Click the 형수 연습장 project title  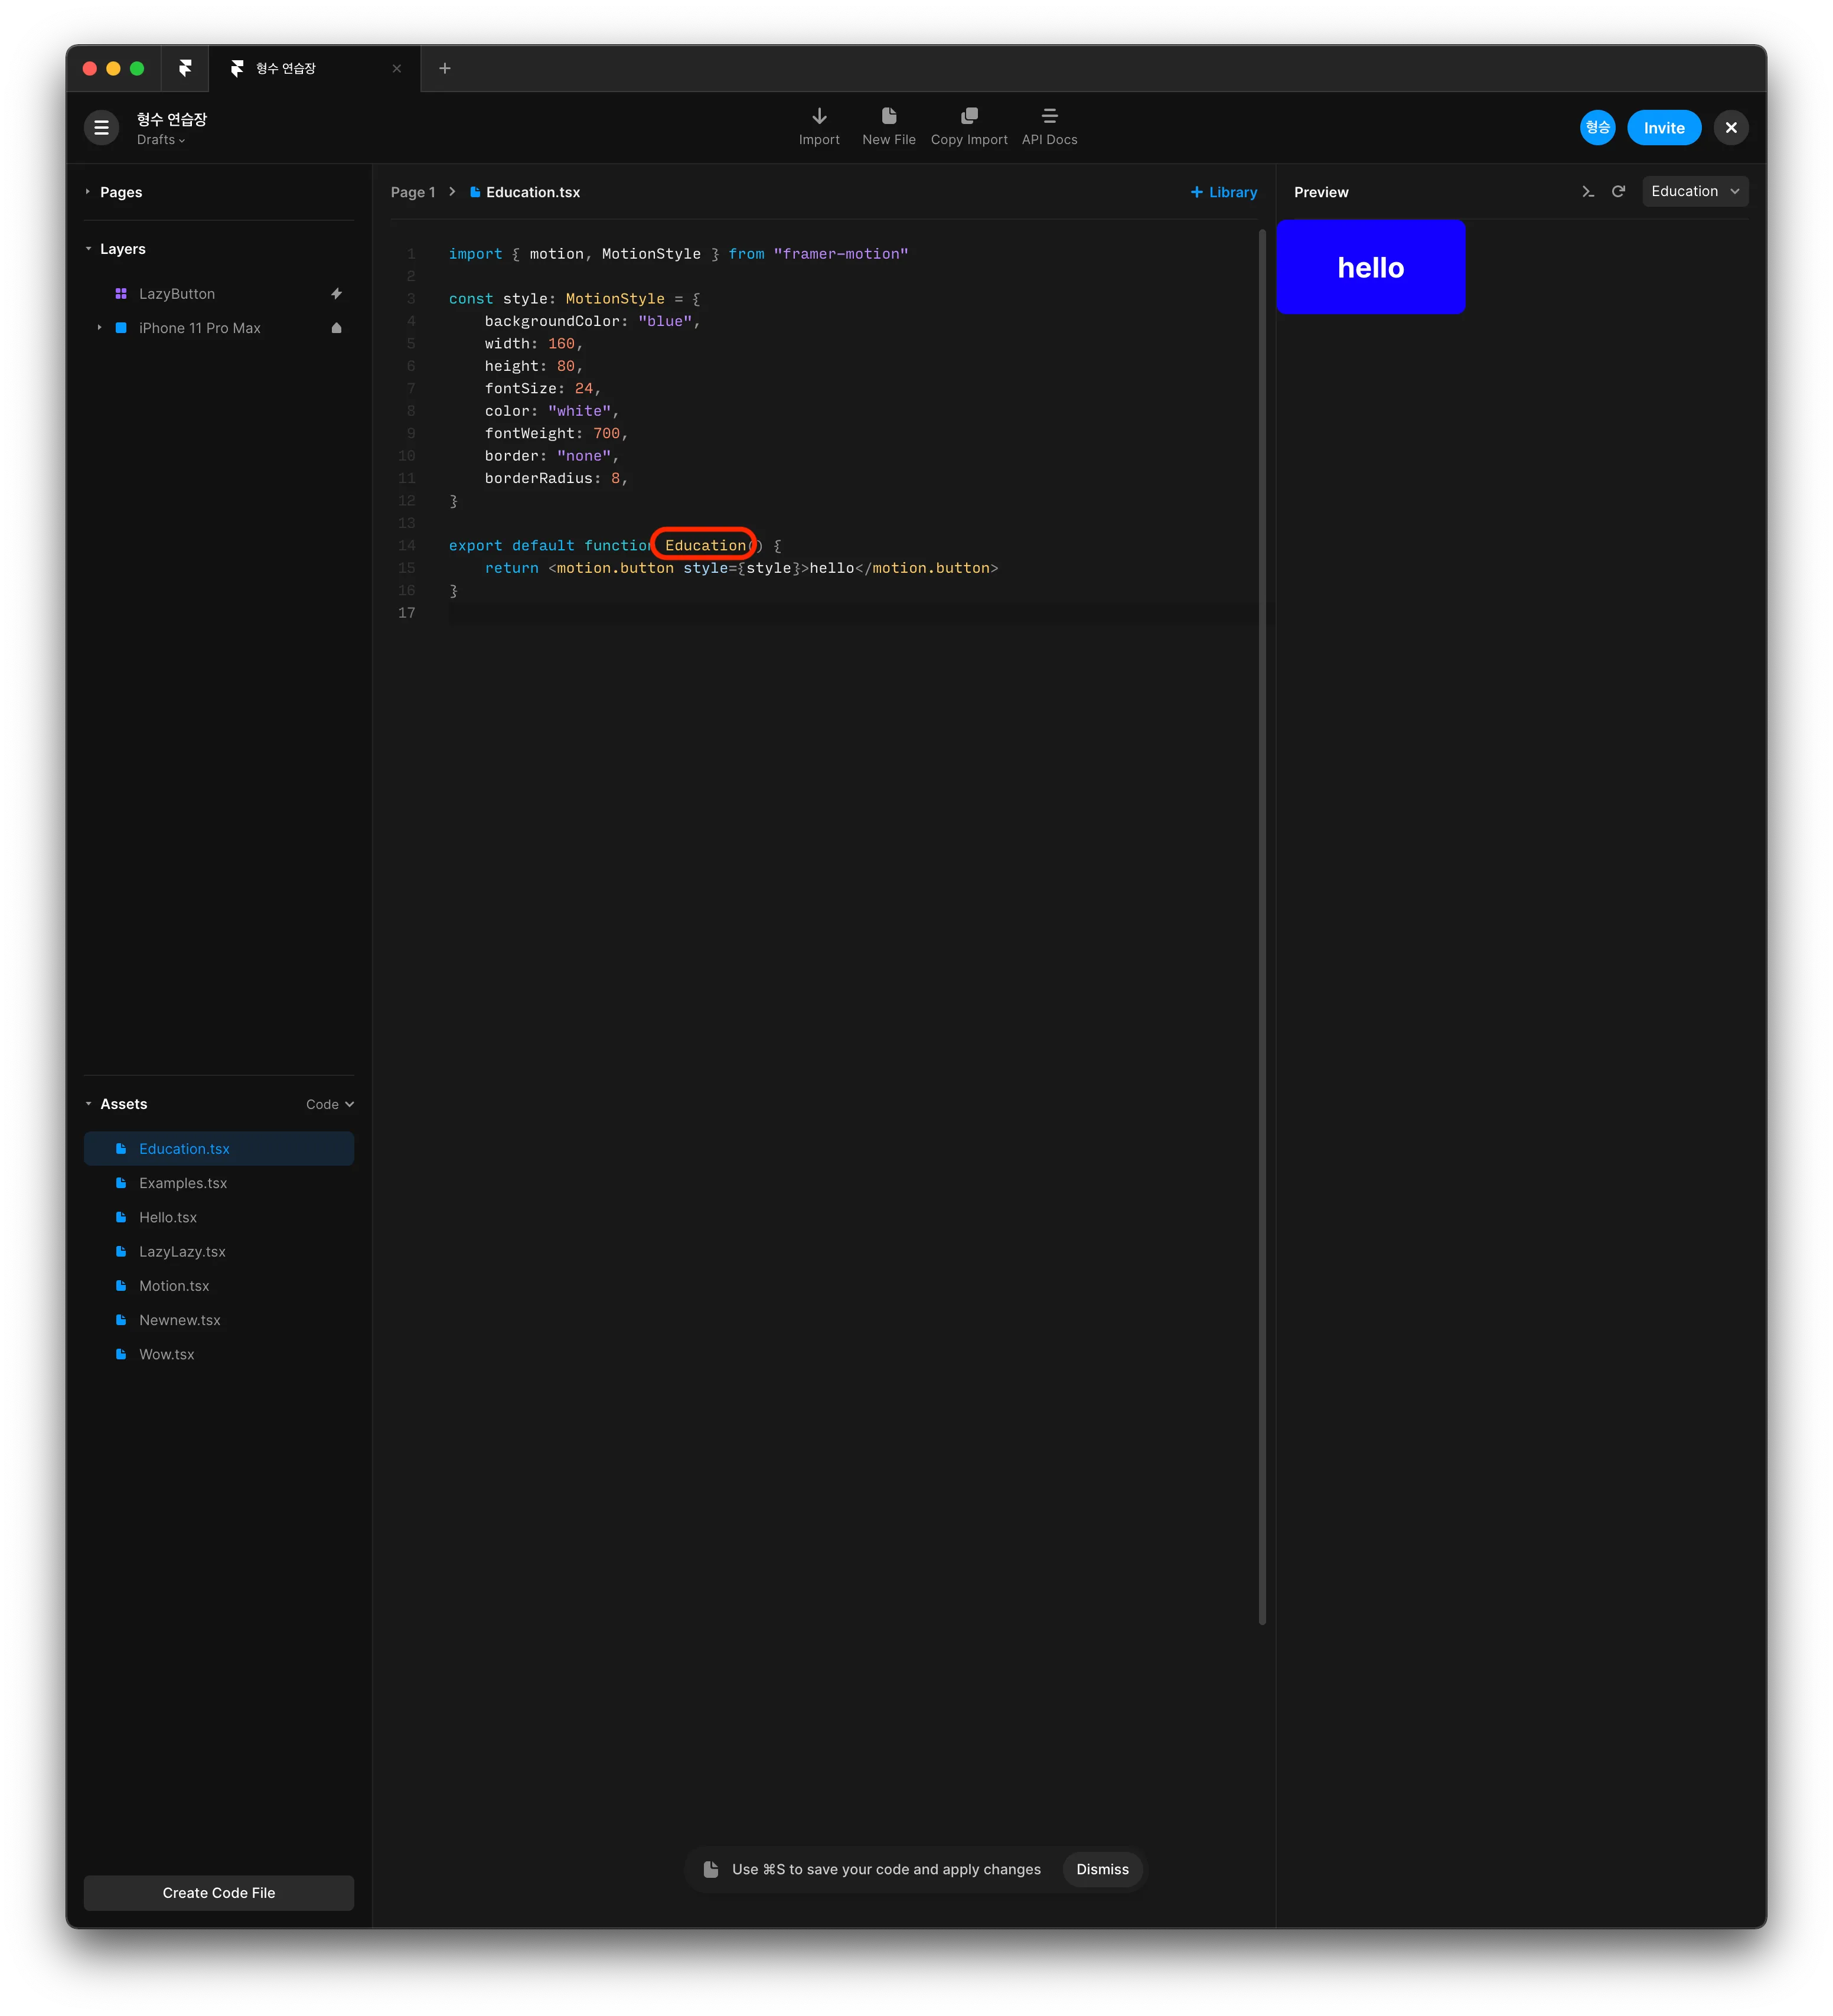(x=172, y=119)
